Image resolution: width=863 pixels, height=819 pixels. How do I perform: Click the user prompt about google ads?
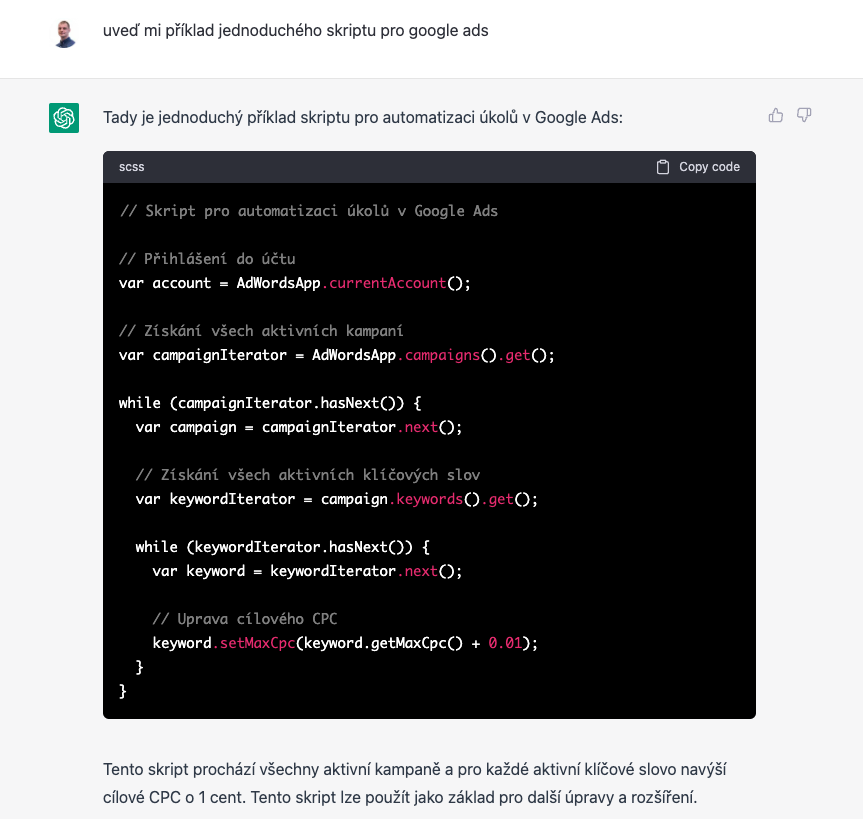[296, 31]
